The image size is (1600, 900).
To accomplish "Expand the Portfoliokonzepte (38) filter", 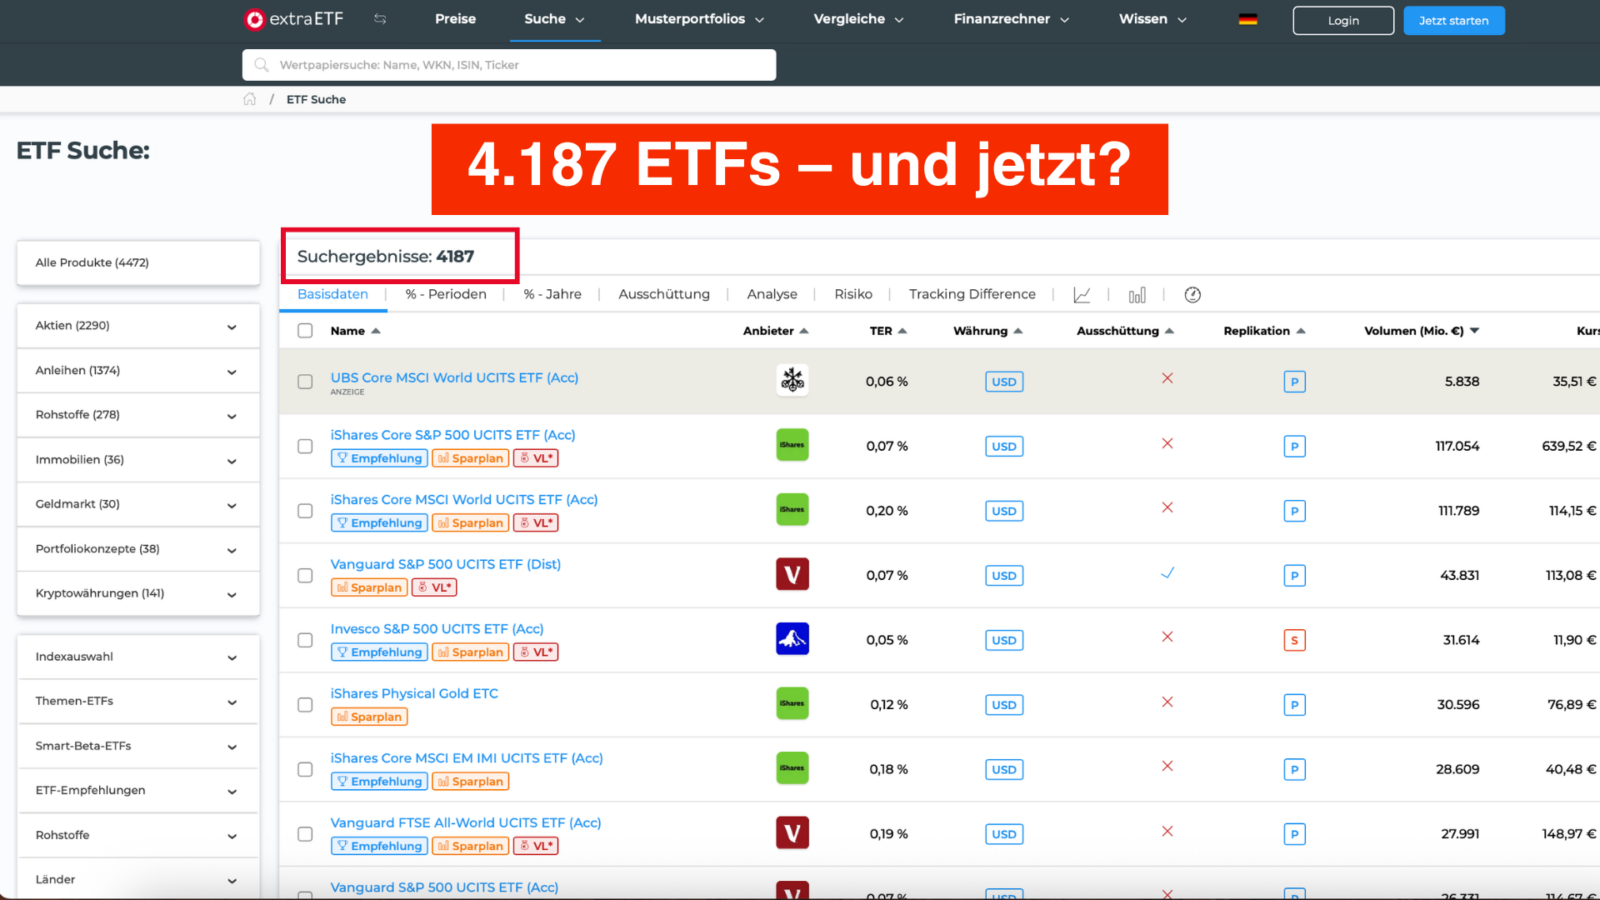I will point(138,549).
